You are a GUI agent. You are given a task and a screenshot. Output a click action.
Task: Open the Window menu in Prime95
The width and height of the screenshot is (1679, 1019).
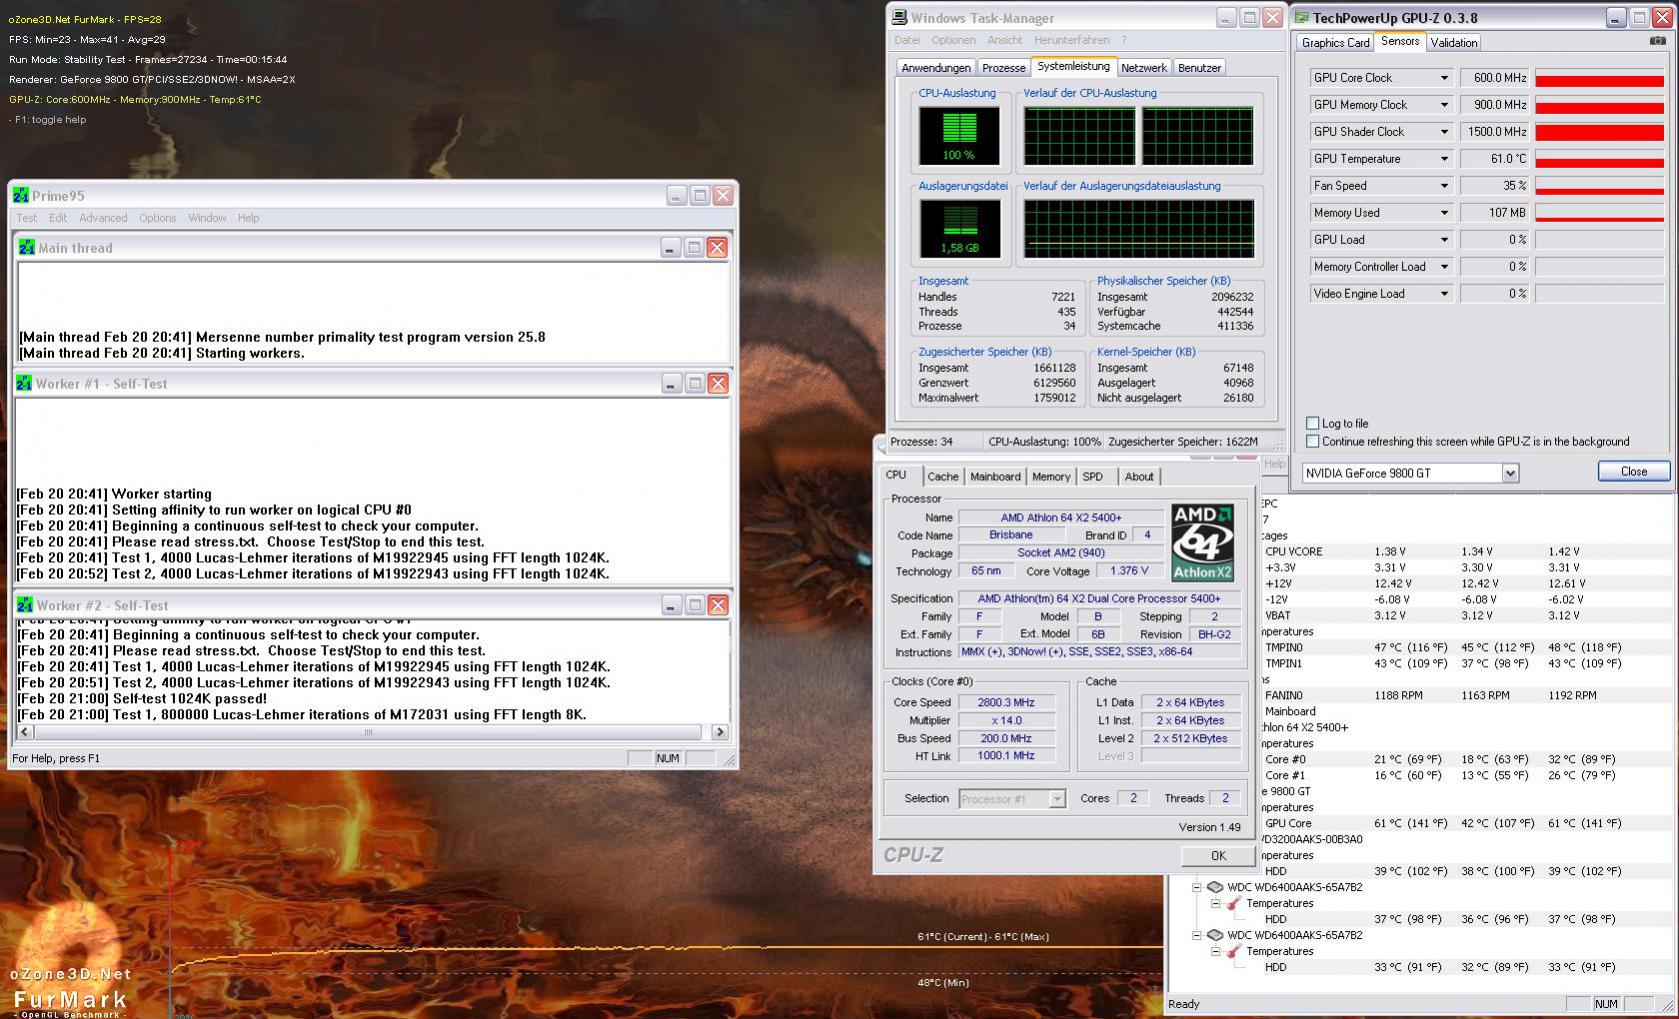coord(207,218)
